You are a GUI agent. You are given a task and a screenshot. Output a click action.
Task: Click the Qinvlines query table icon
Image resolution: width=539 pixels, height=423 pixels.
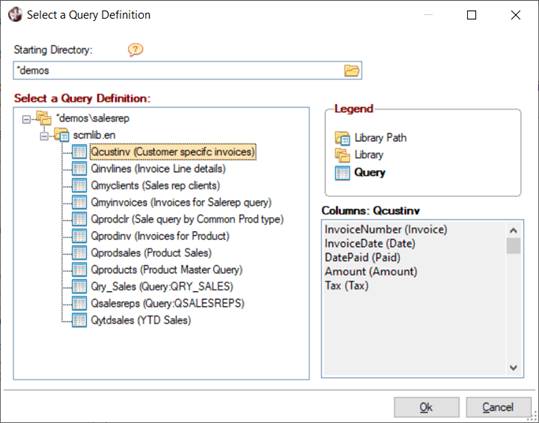pyautogui.click(x=79, y=169)
